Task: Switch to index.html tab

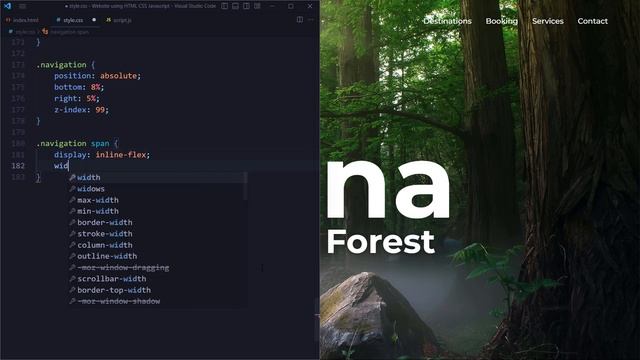Action: pos(22,20)
